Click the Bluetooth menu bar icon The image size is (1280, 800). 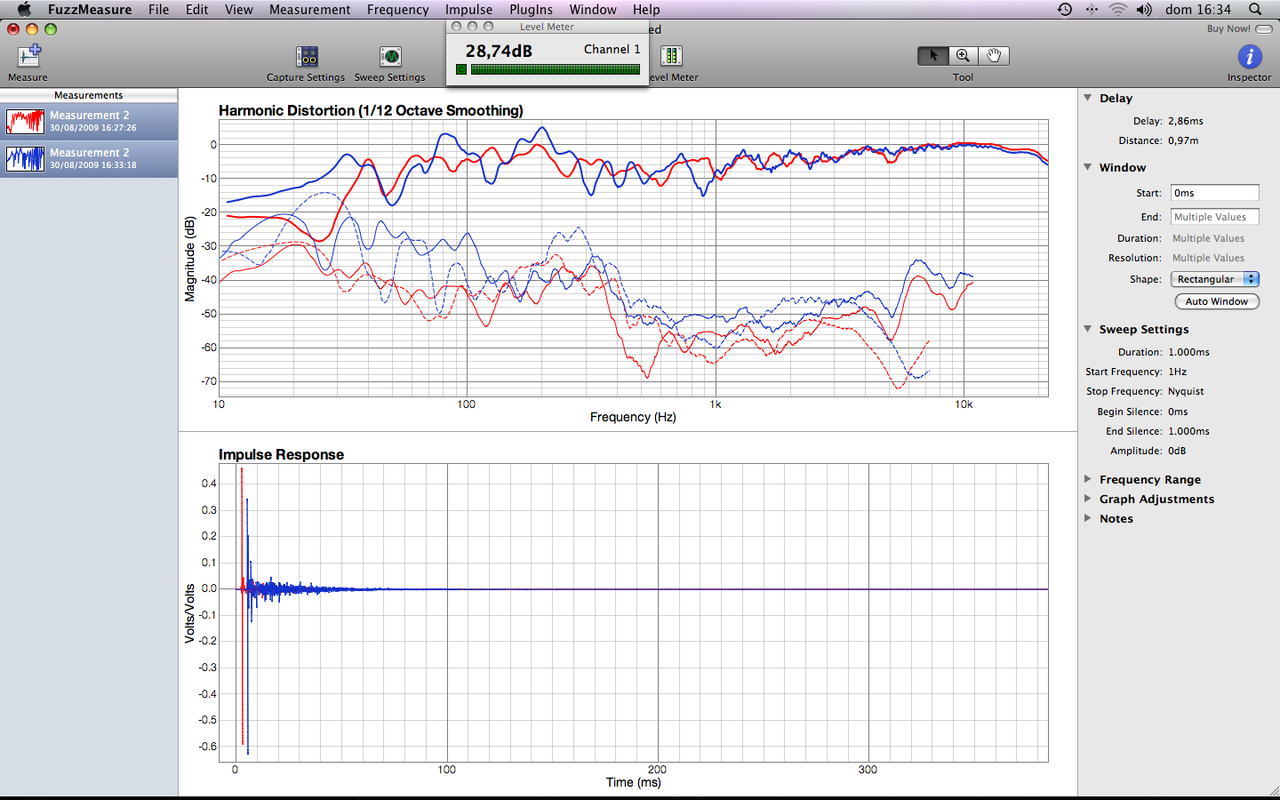tap(1092, 9)
